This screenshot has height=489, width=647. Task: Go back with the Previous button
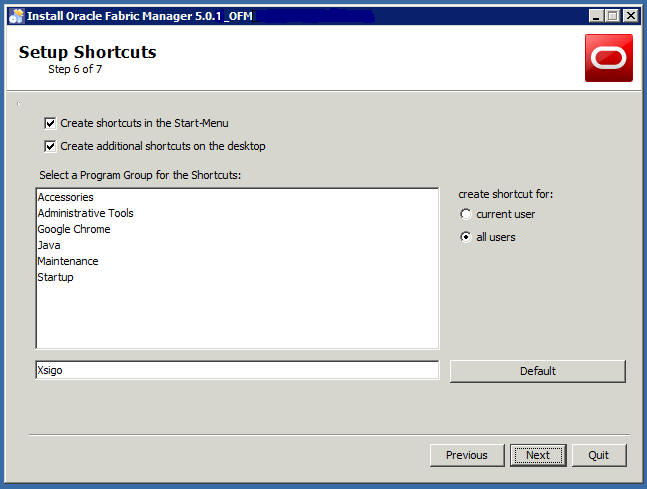click(467, 455)
